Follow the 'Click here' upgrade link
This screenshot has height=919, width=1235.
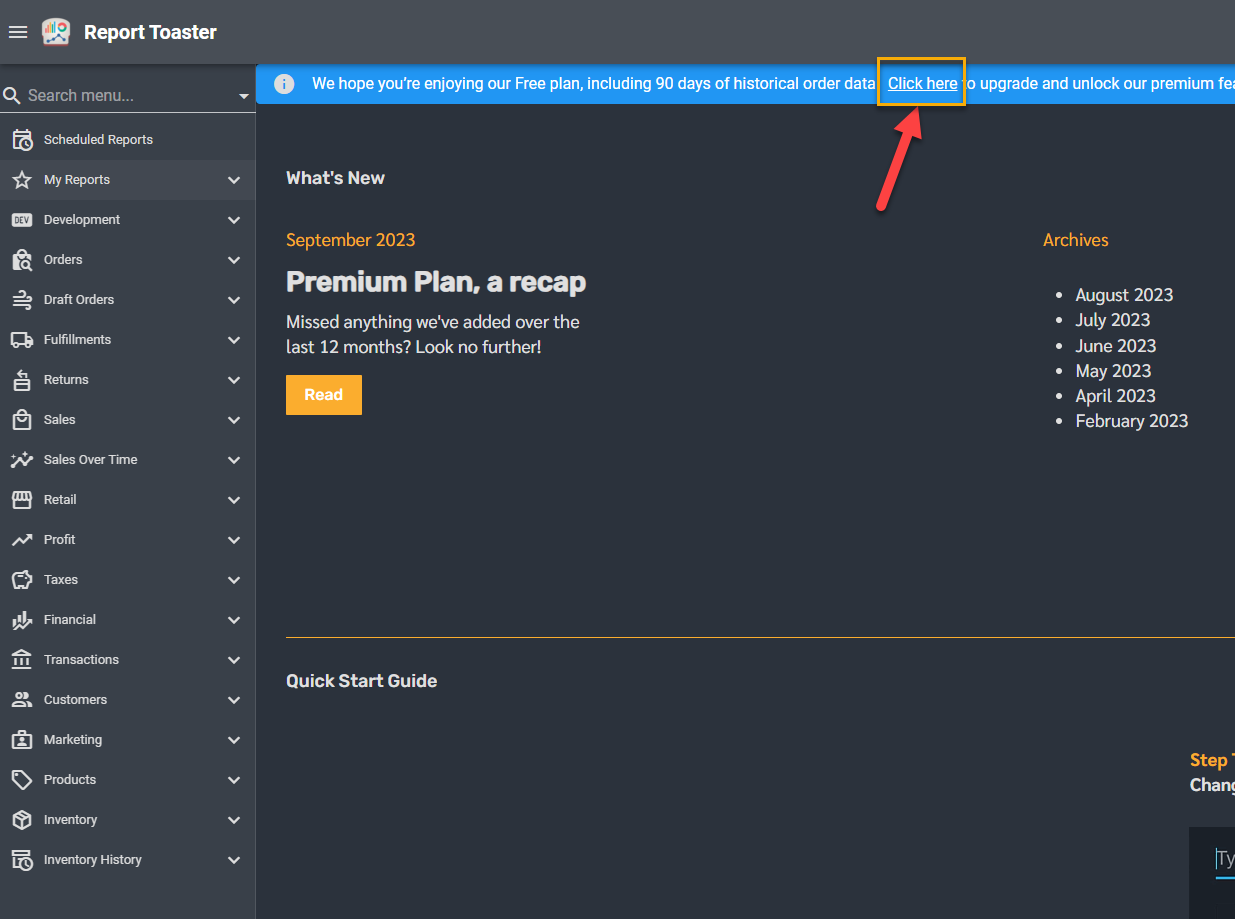922,84
